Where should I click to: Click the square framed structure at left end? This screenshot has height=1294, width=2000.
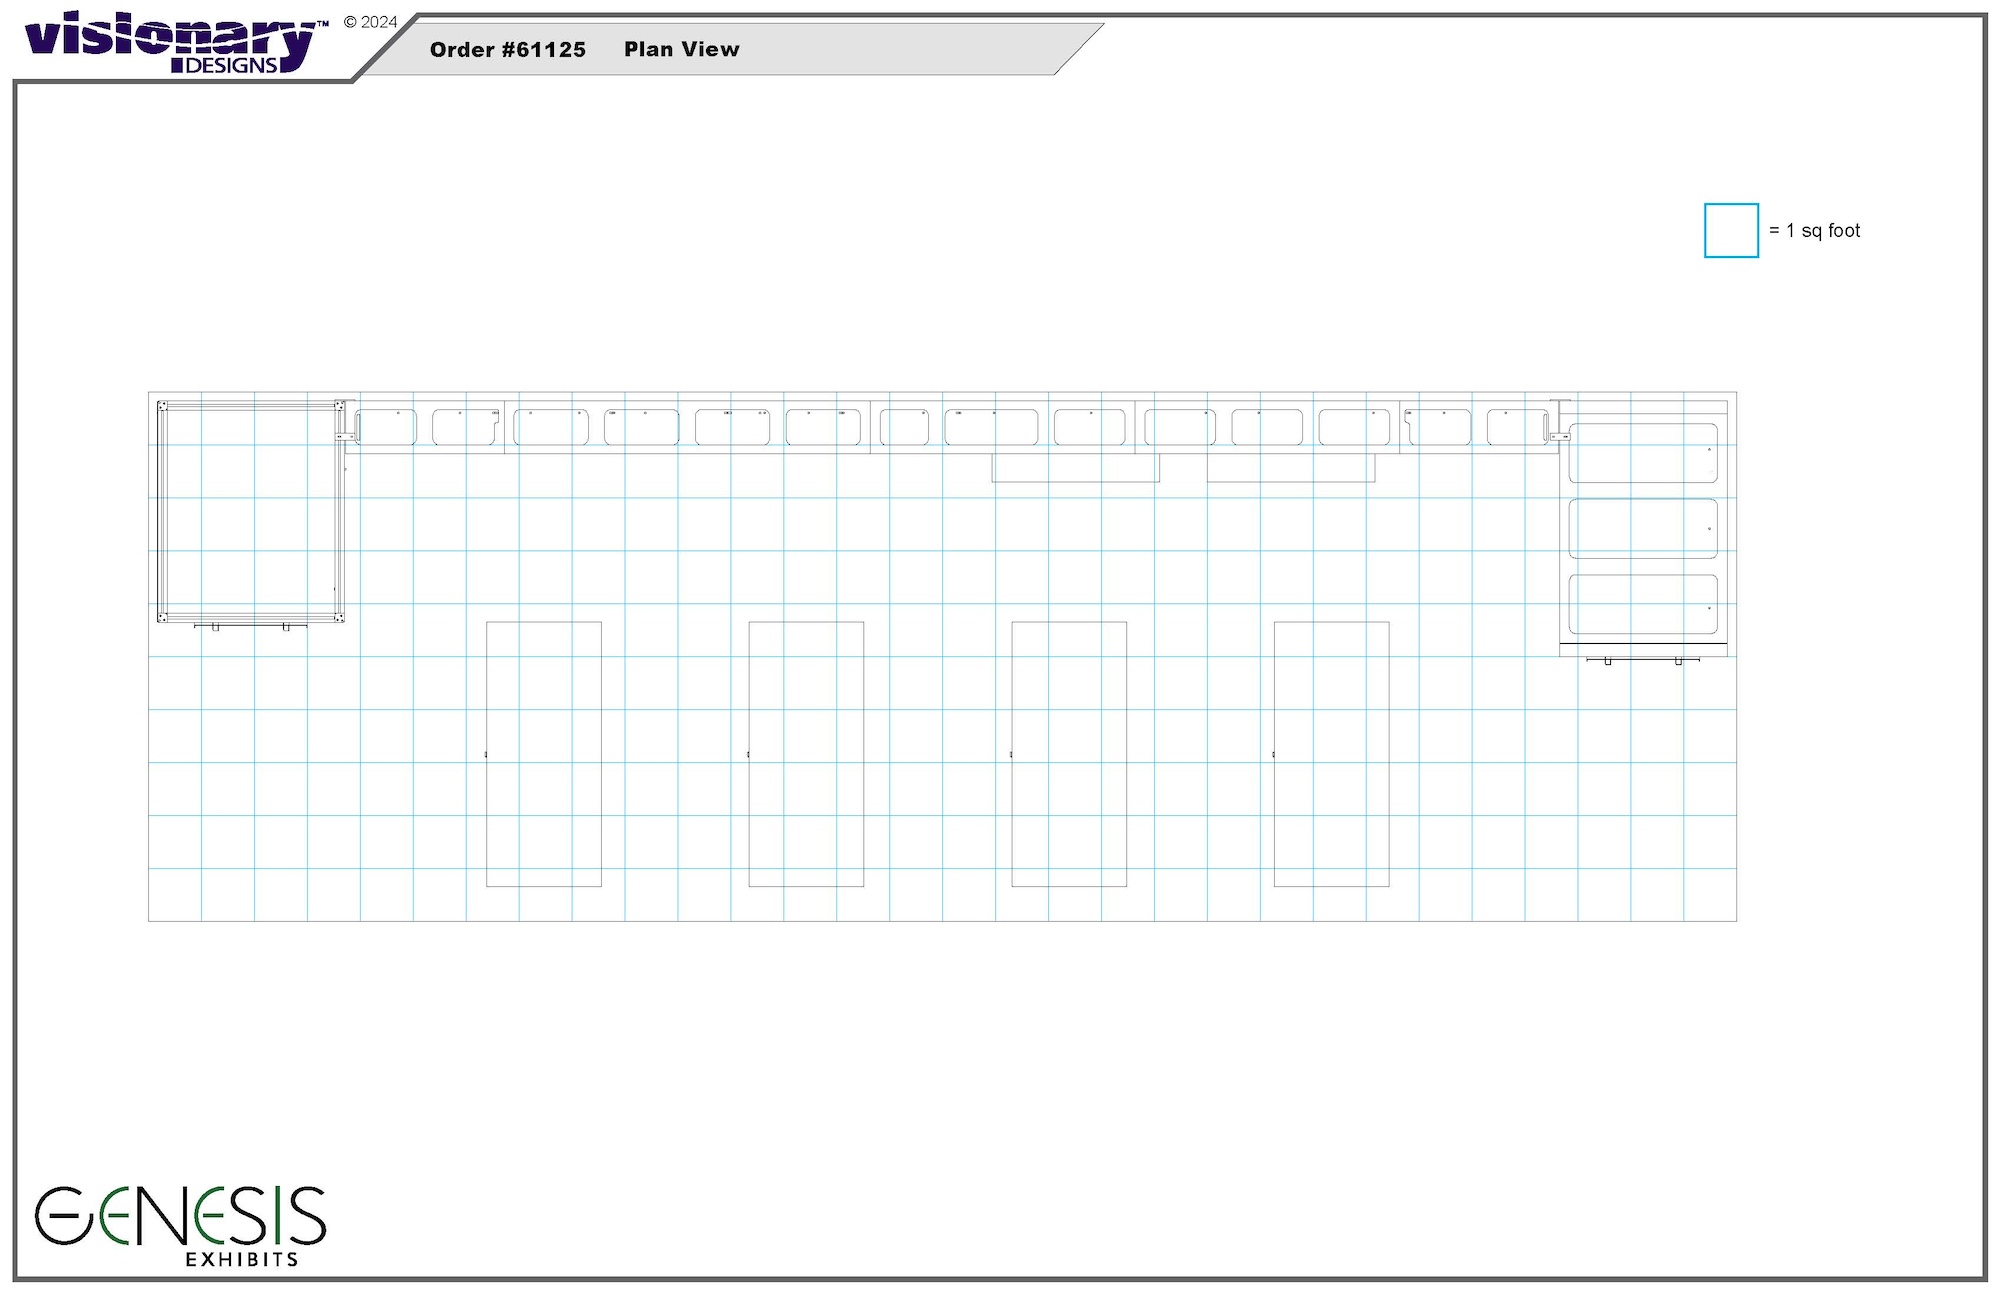click(x=250, y=511)
